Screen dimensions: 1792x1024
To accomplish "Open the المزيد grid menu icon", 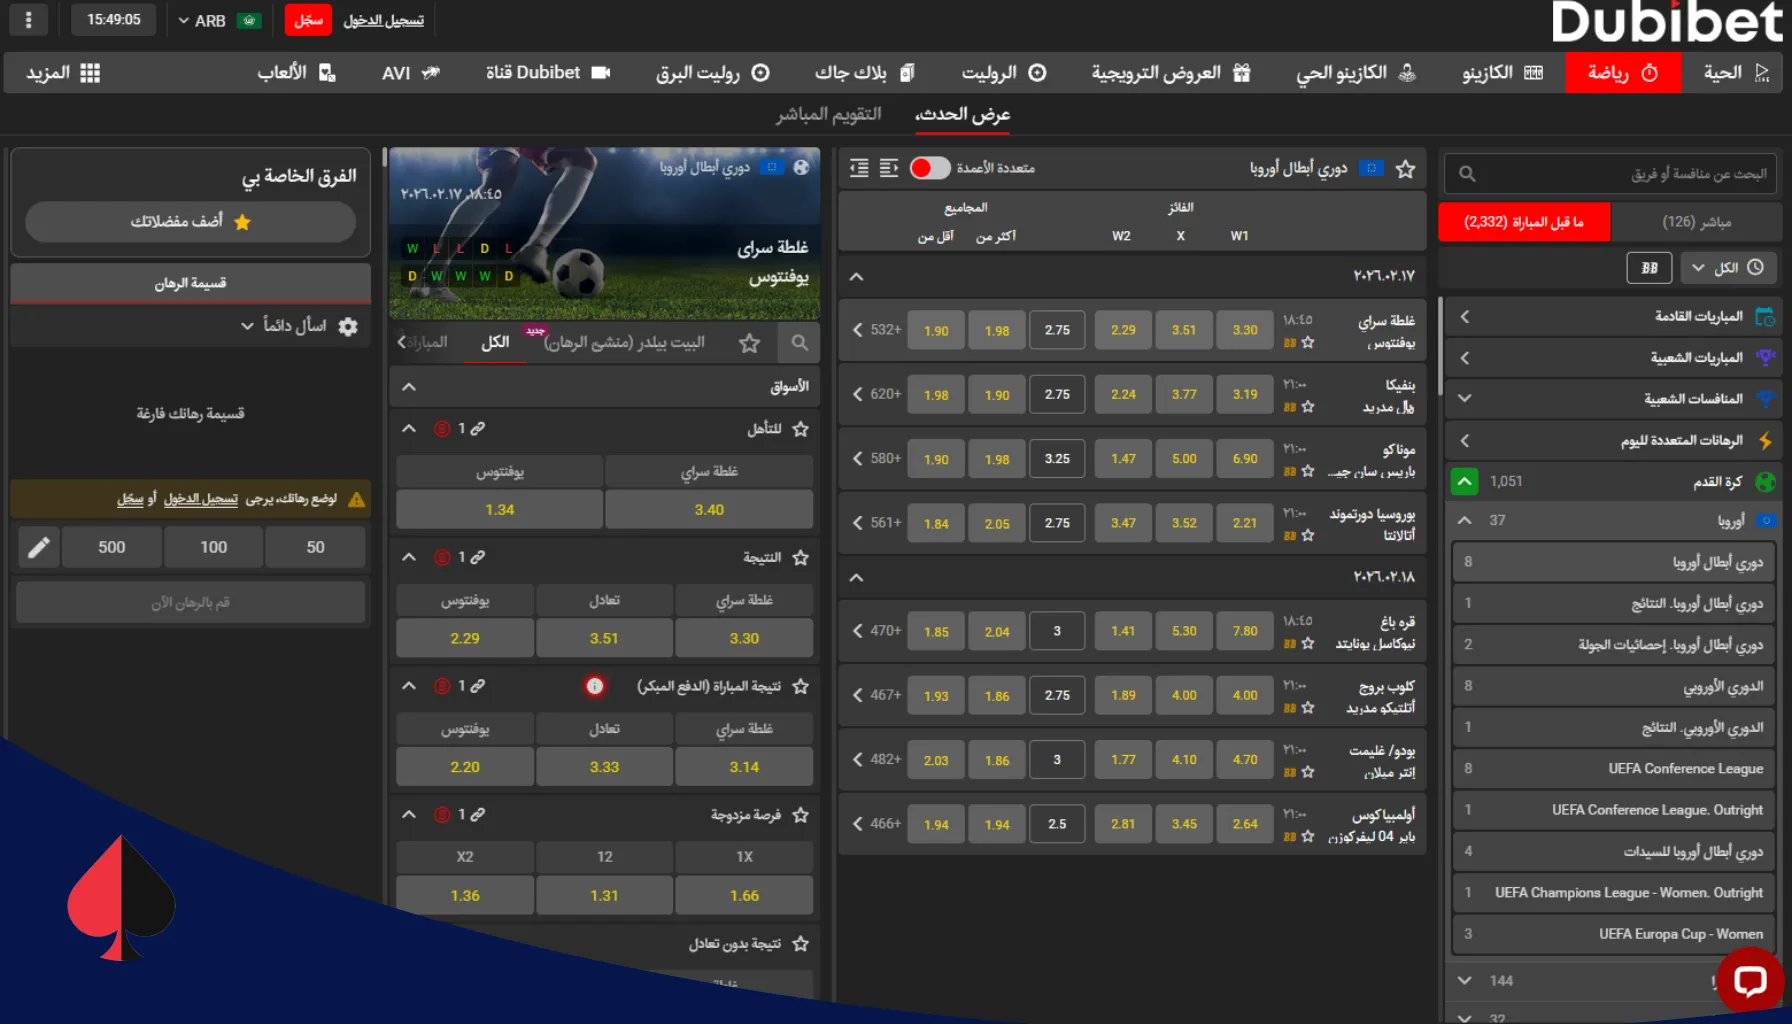I will coord(90,73).
